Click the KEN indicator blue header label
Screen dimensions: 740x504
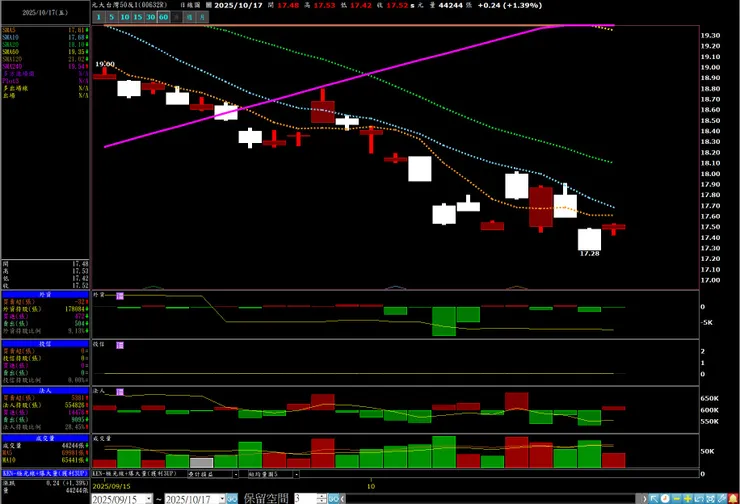[45, 473]
